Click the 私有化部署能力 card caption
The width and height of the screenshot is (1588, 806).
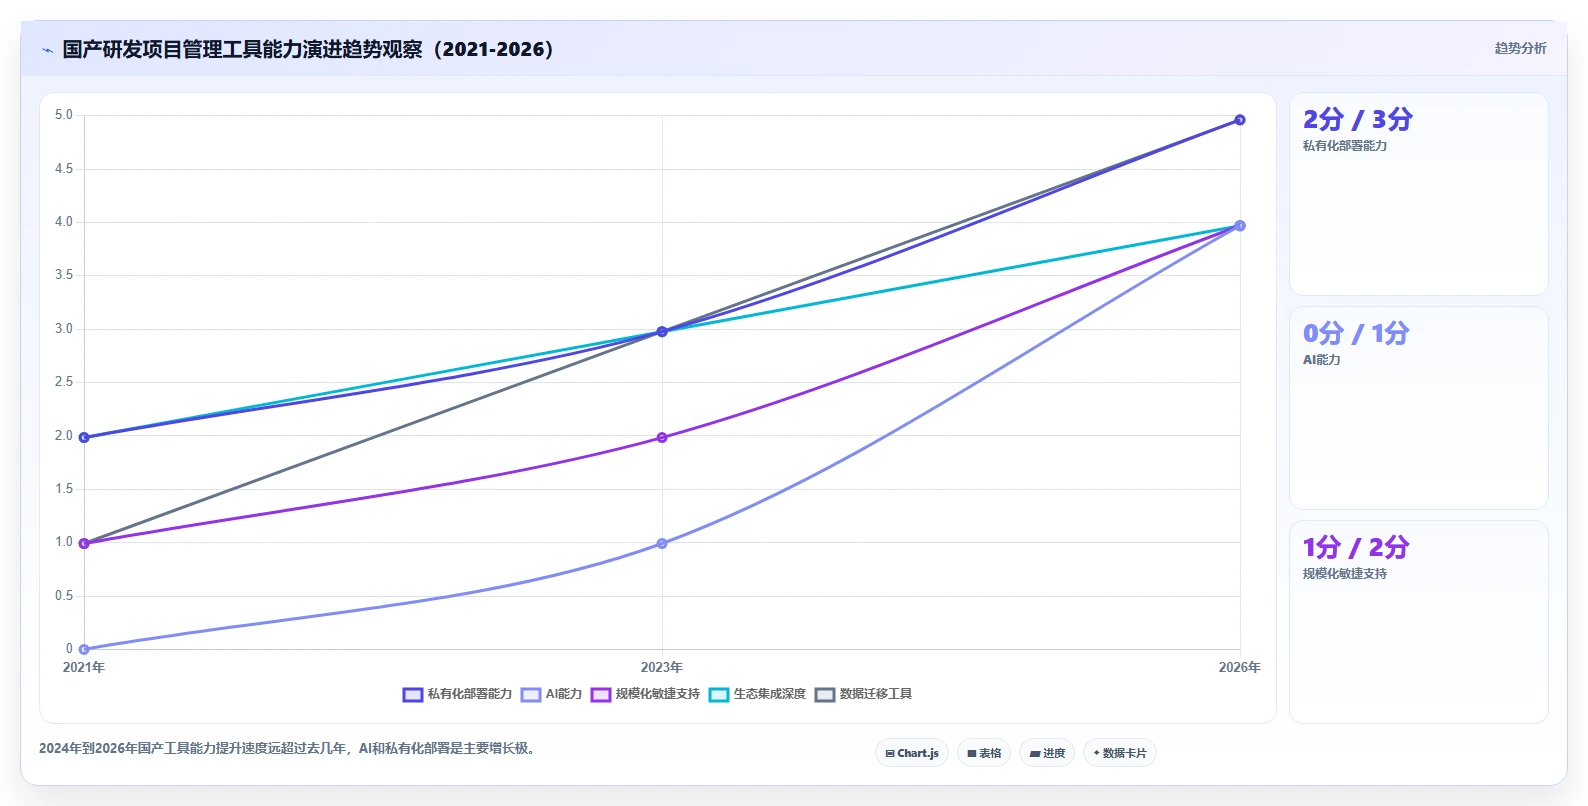[x=1345, y=146]
